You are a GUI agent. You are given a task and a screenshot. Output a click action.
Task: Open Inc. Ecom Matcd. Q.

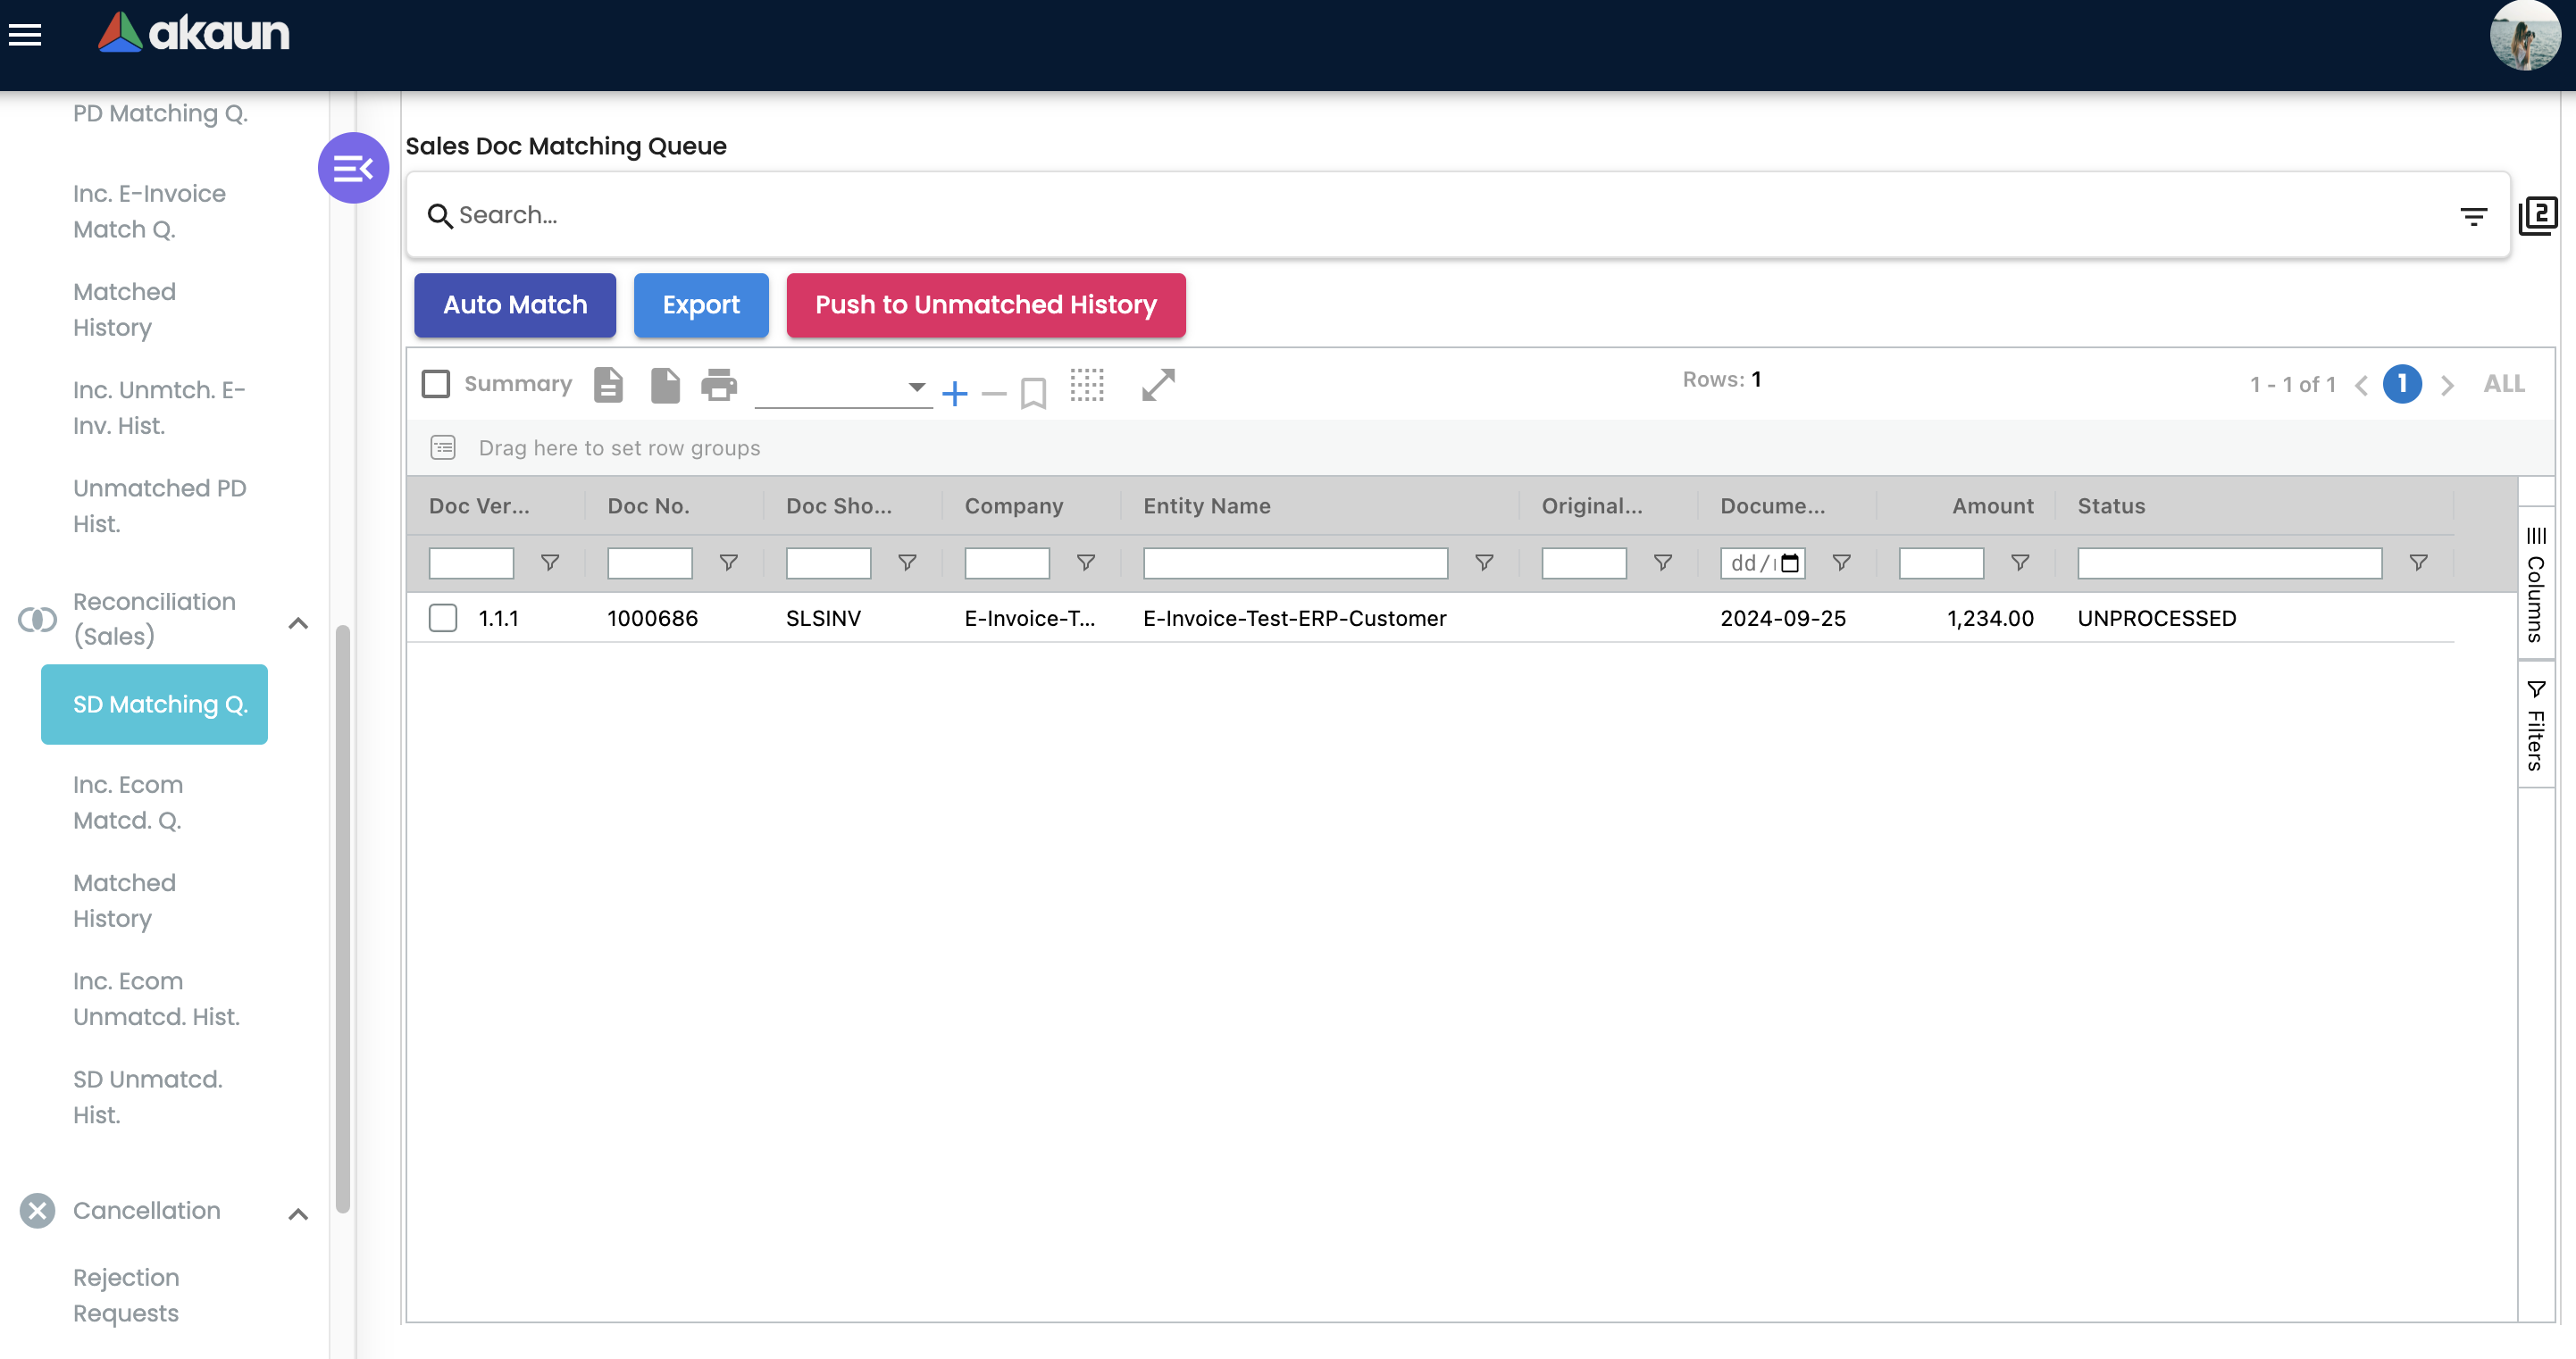pyautogui.click(x=128, y=802)
